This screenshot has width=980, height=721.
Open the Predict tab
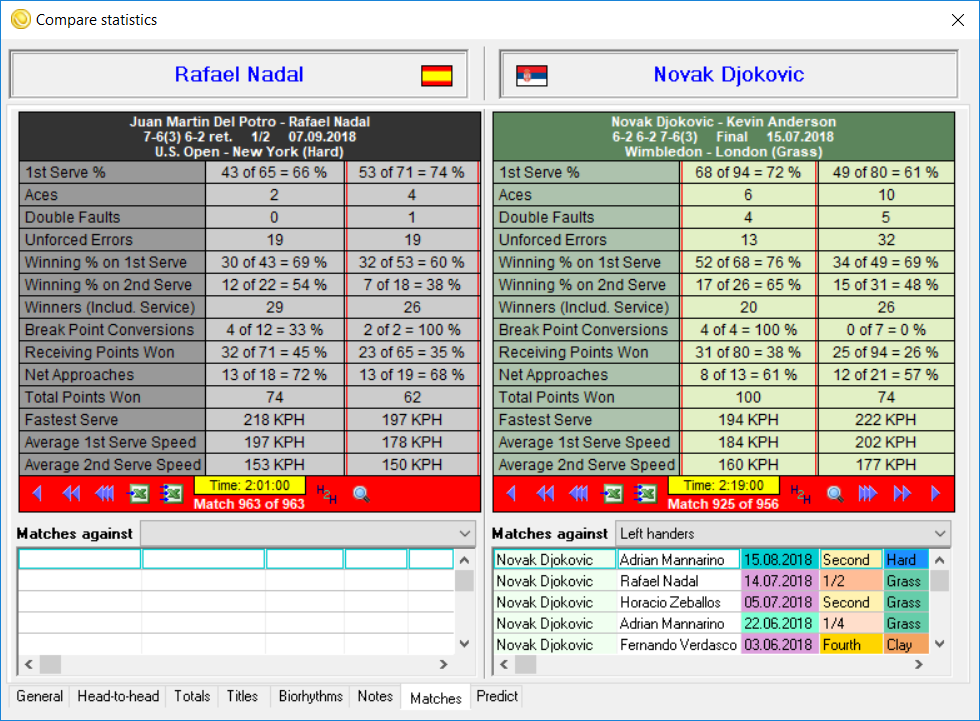[497, 696]
